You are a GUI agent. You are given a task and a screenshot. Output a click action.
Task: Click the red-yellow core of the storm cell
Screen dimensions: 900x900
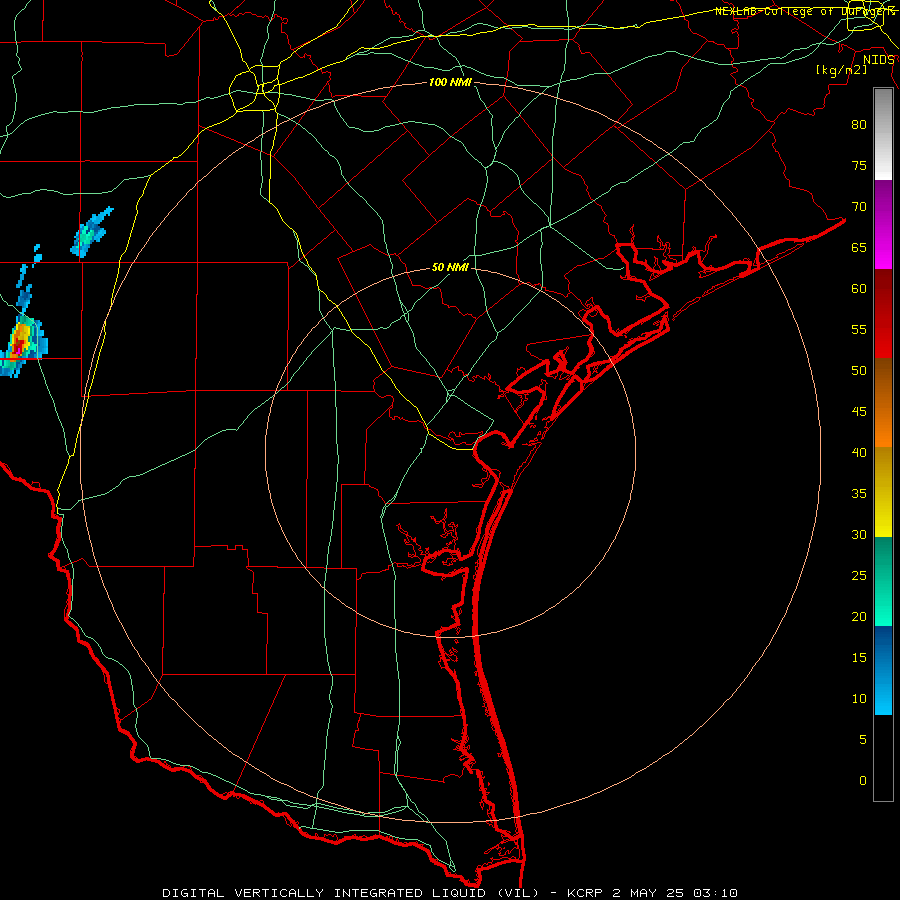tap(19, 341)
